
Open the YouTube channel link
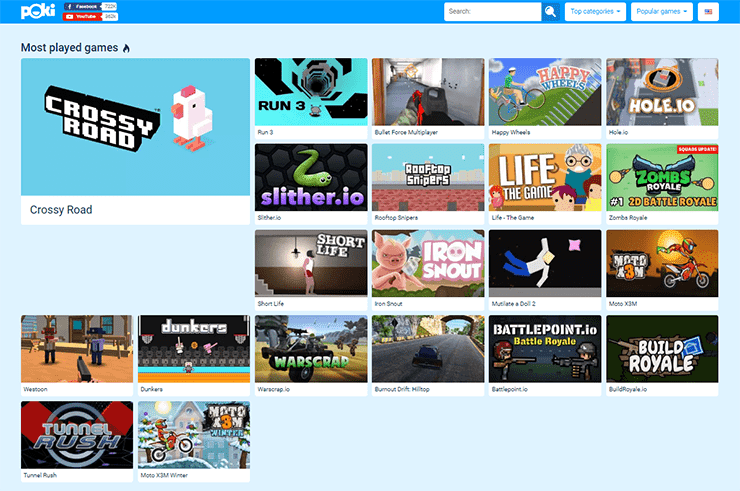click(x=90, y=17)
